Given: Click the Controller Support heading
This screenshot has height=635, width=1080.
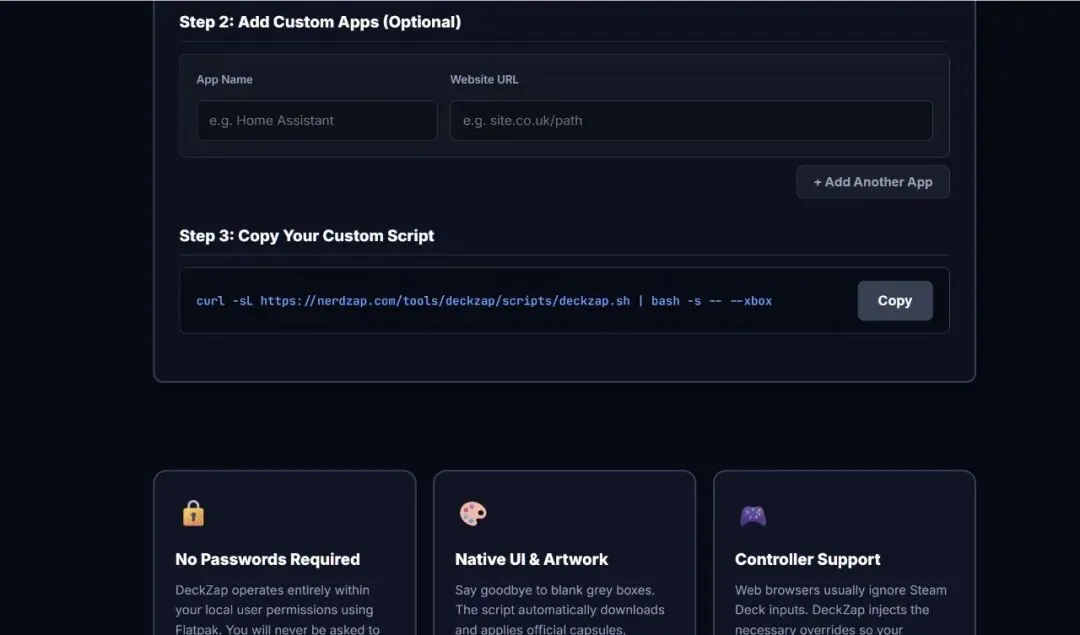Looking at the screenshot, I should pos(807,559).
